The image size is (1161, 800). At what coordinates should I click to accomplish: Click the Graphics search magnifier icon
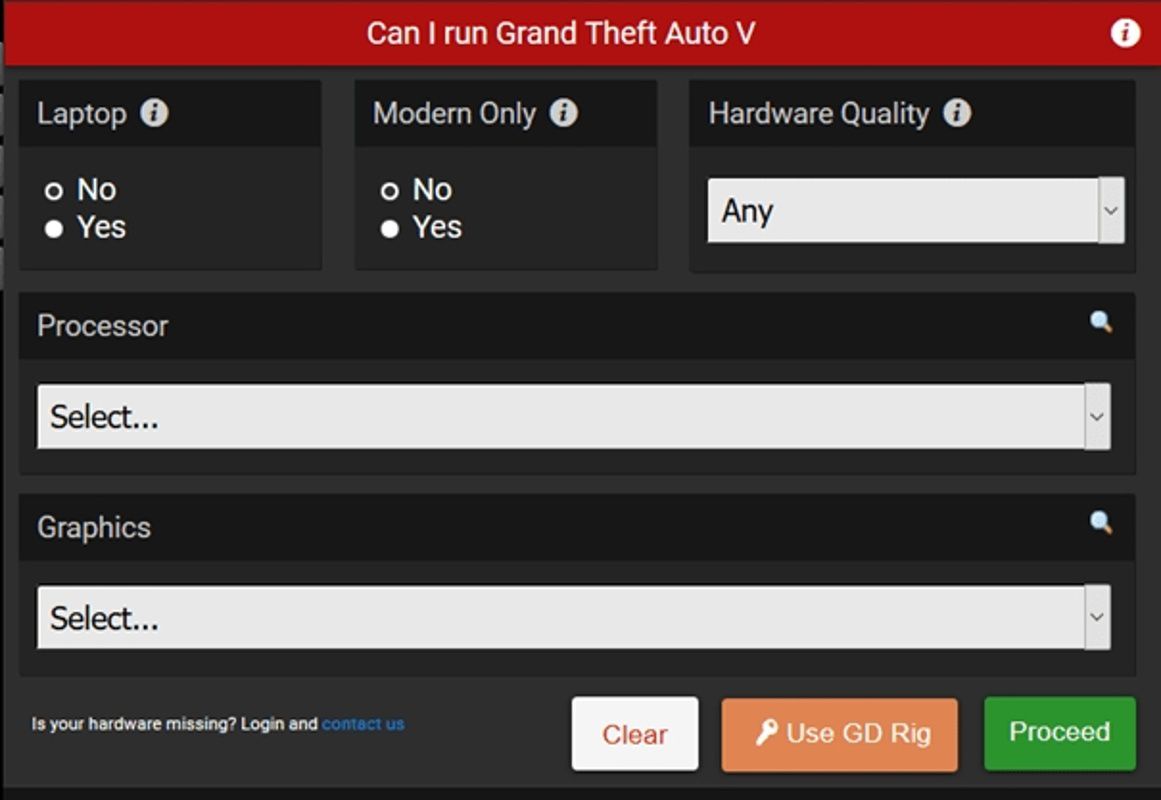pyautogui.click(x=1100, y=523)
